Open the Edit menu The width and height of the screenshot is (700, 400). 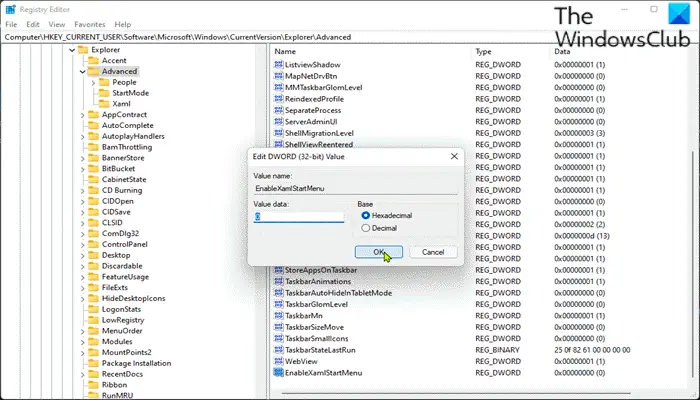[x=33, y=25]
